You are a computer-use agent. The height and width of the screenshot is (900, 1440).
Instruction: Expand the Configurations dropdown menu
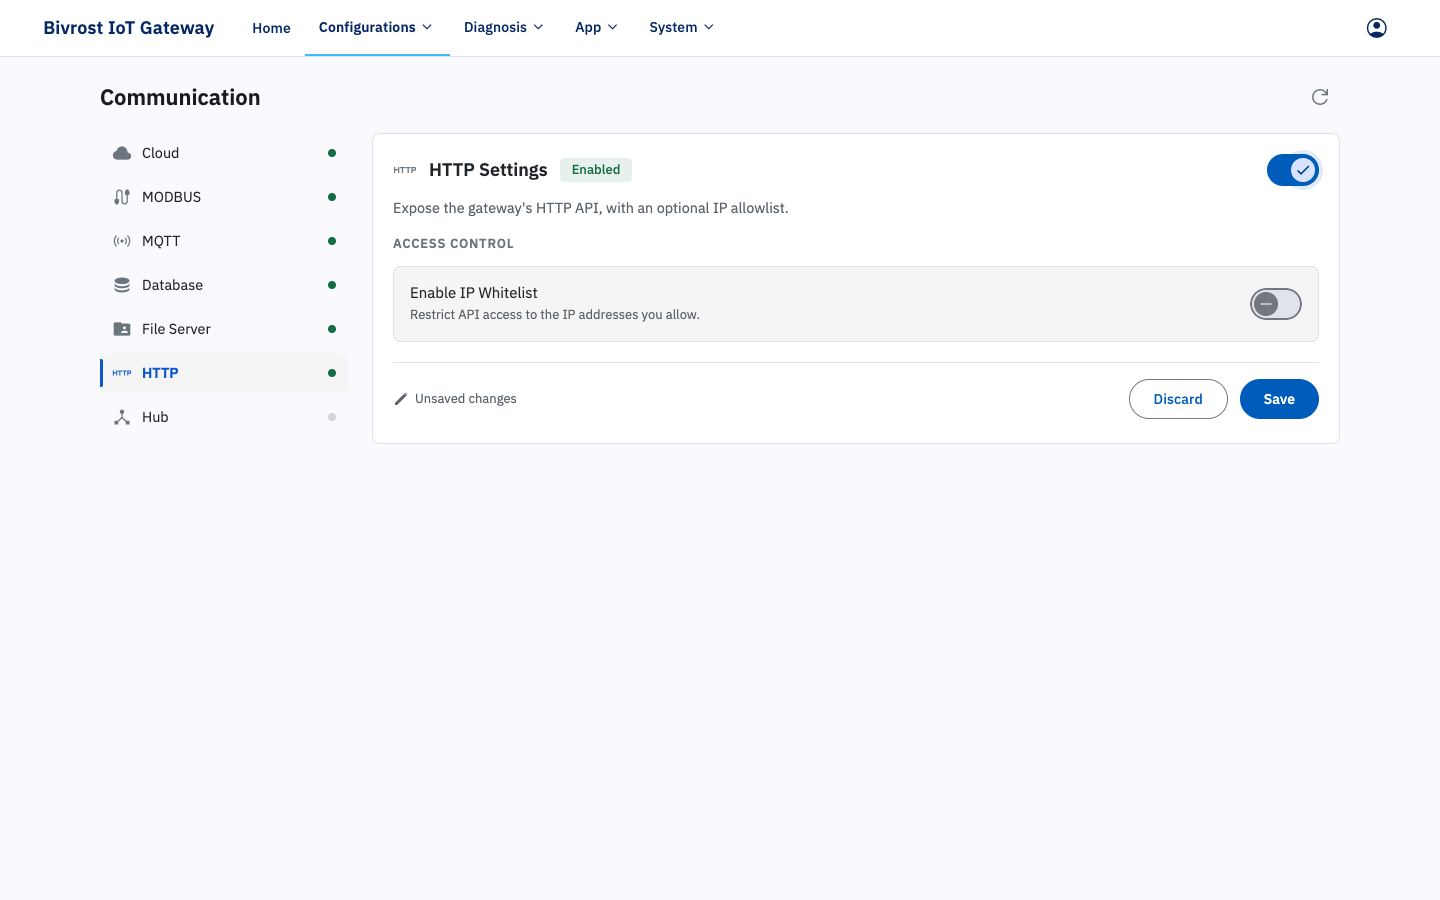click(x=376, y=28)
